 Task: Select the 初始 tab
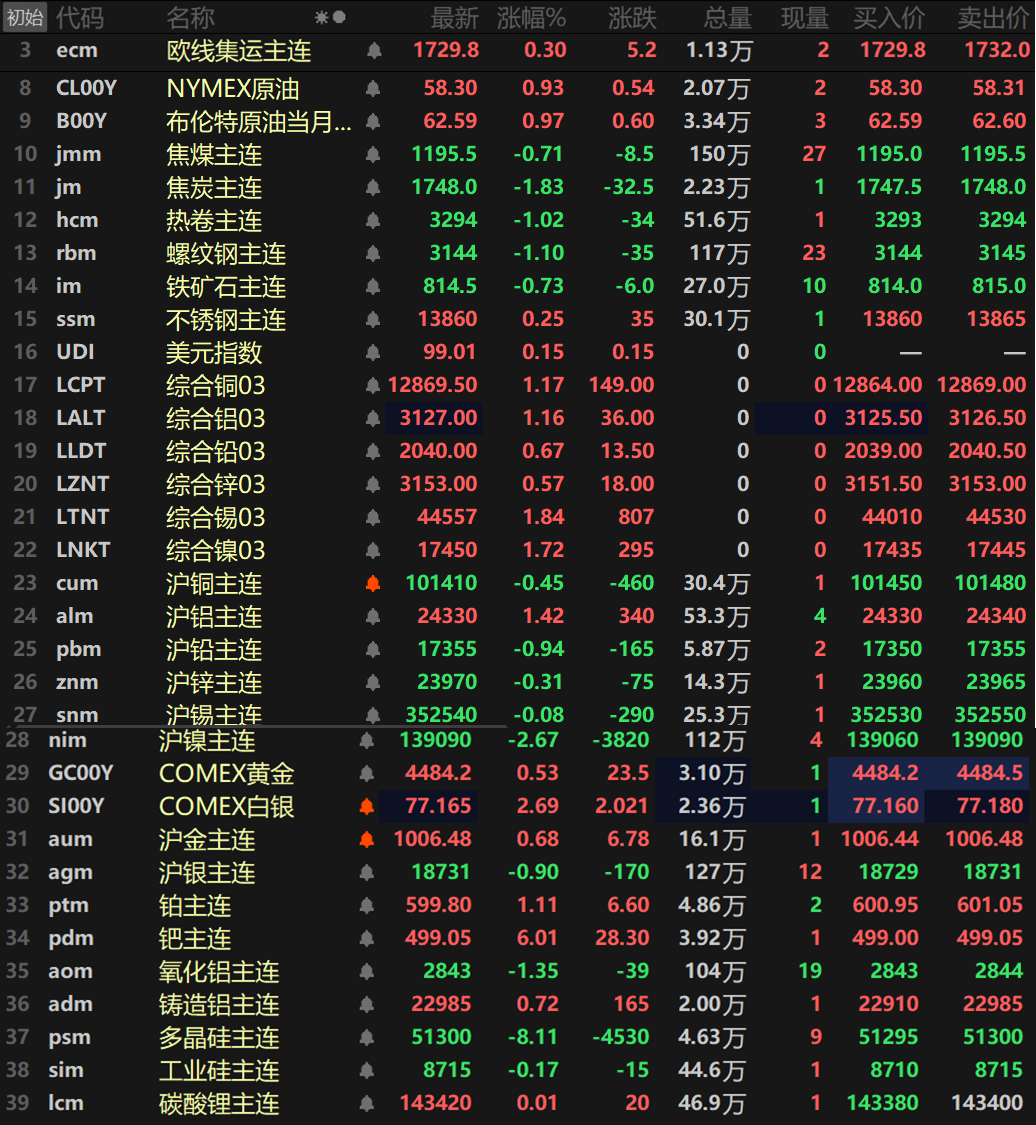(x=25, y=17)
